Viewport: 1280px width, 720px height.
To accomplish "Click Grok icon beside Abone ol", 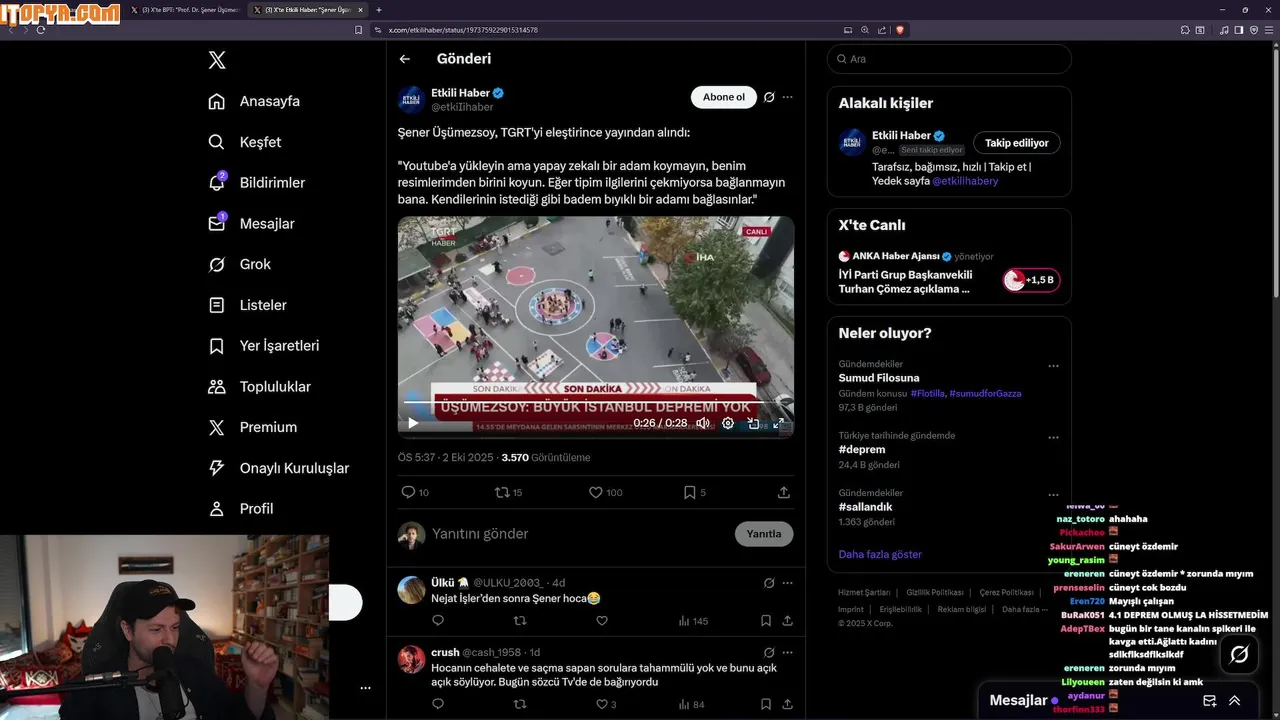I will pyautogui.click(x=769, y=97).
